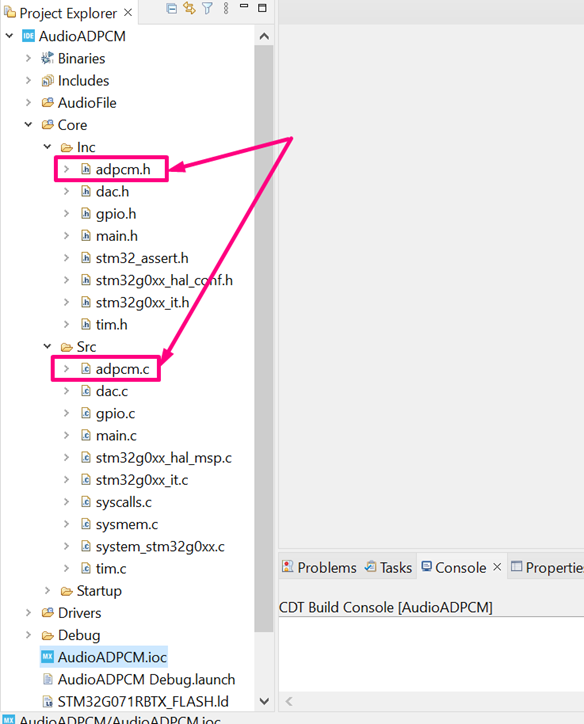Switch to the Tasks tab
Screen dimensions: 584x724
pyautogui.click(x=388, y=567)
